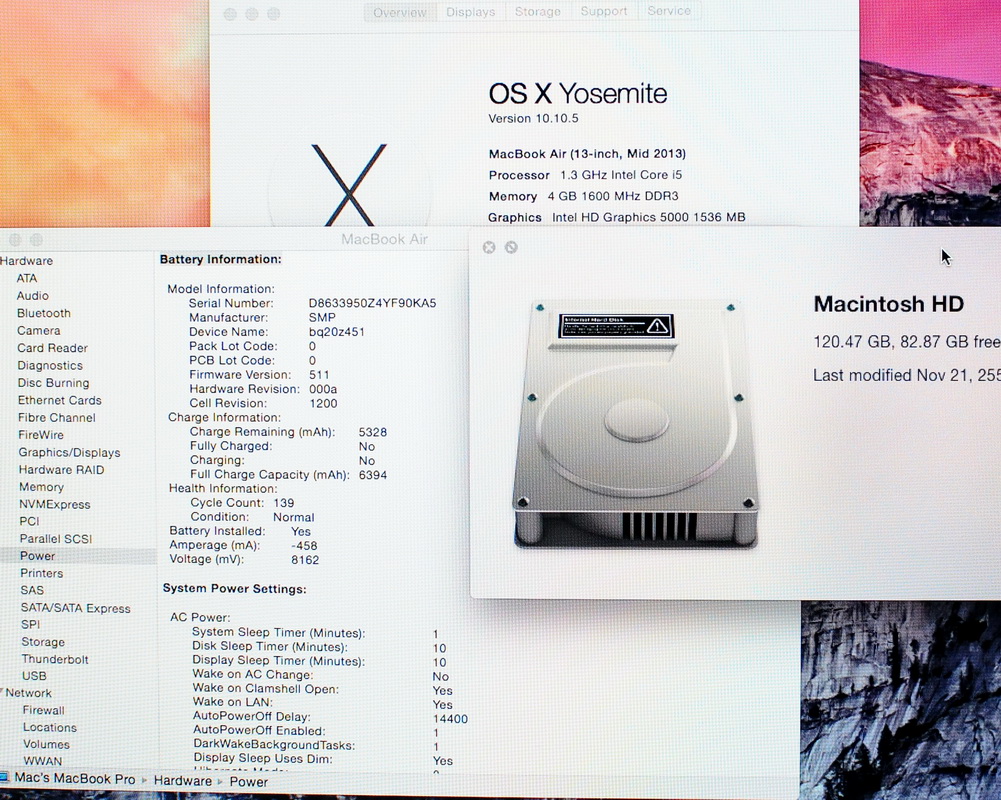Viewport: 1001px width, 800px height.
Task: Click the Voltage value 8162
Action: pos(305,560)
